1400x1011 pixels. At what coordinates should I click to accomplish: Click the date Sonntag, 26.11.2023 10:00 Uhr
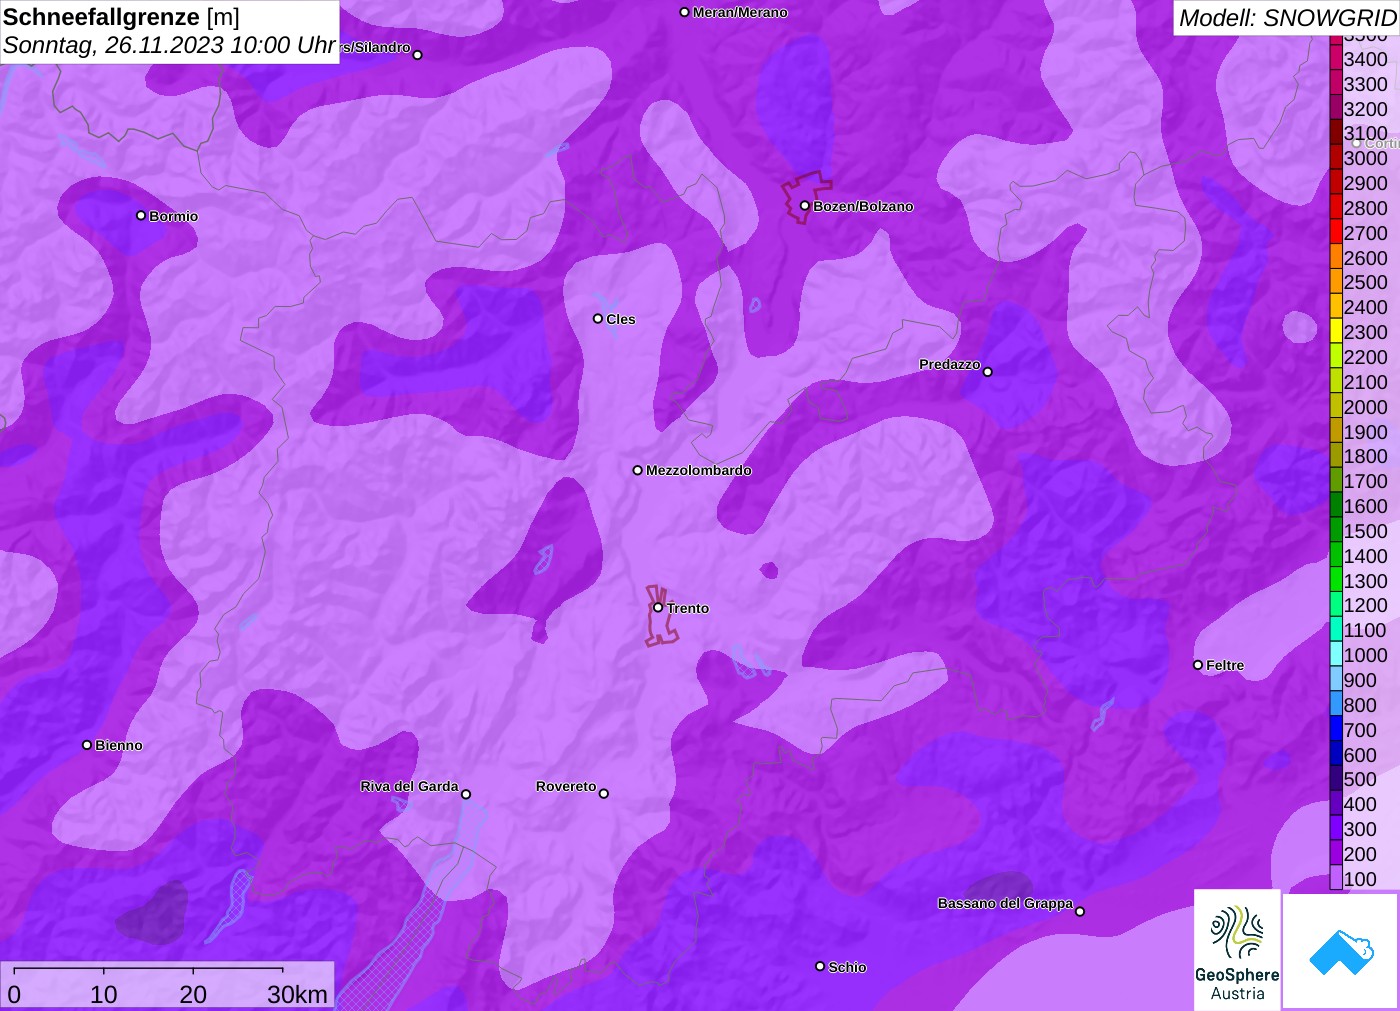(169, 45)
